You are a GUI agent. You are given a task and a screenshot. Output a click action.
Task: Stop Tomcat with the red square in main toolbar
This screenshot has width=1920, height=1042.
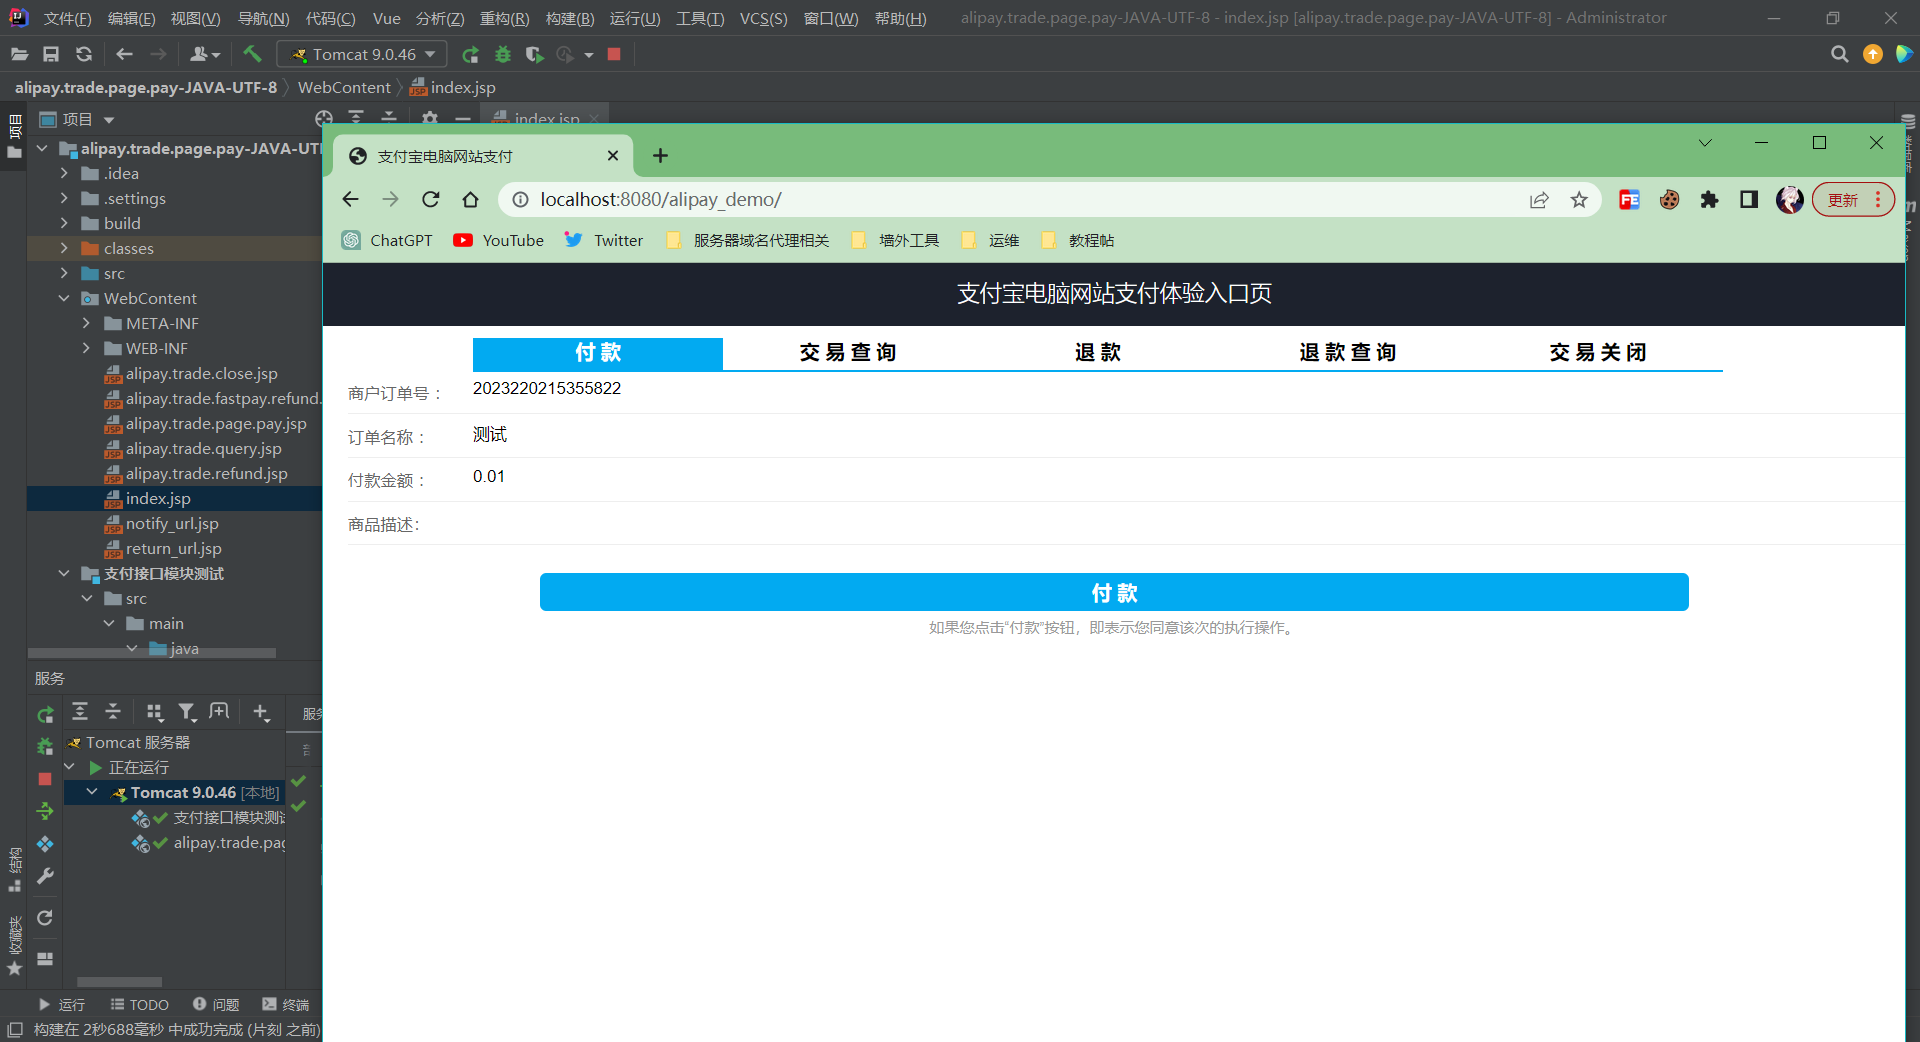coord(614,54)
